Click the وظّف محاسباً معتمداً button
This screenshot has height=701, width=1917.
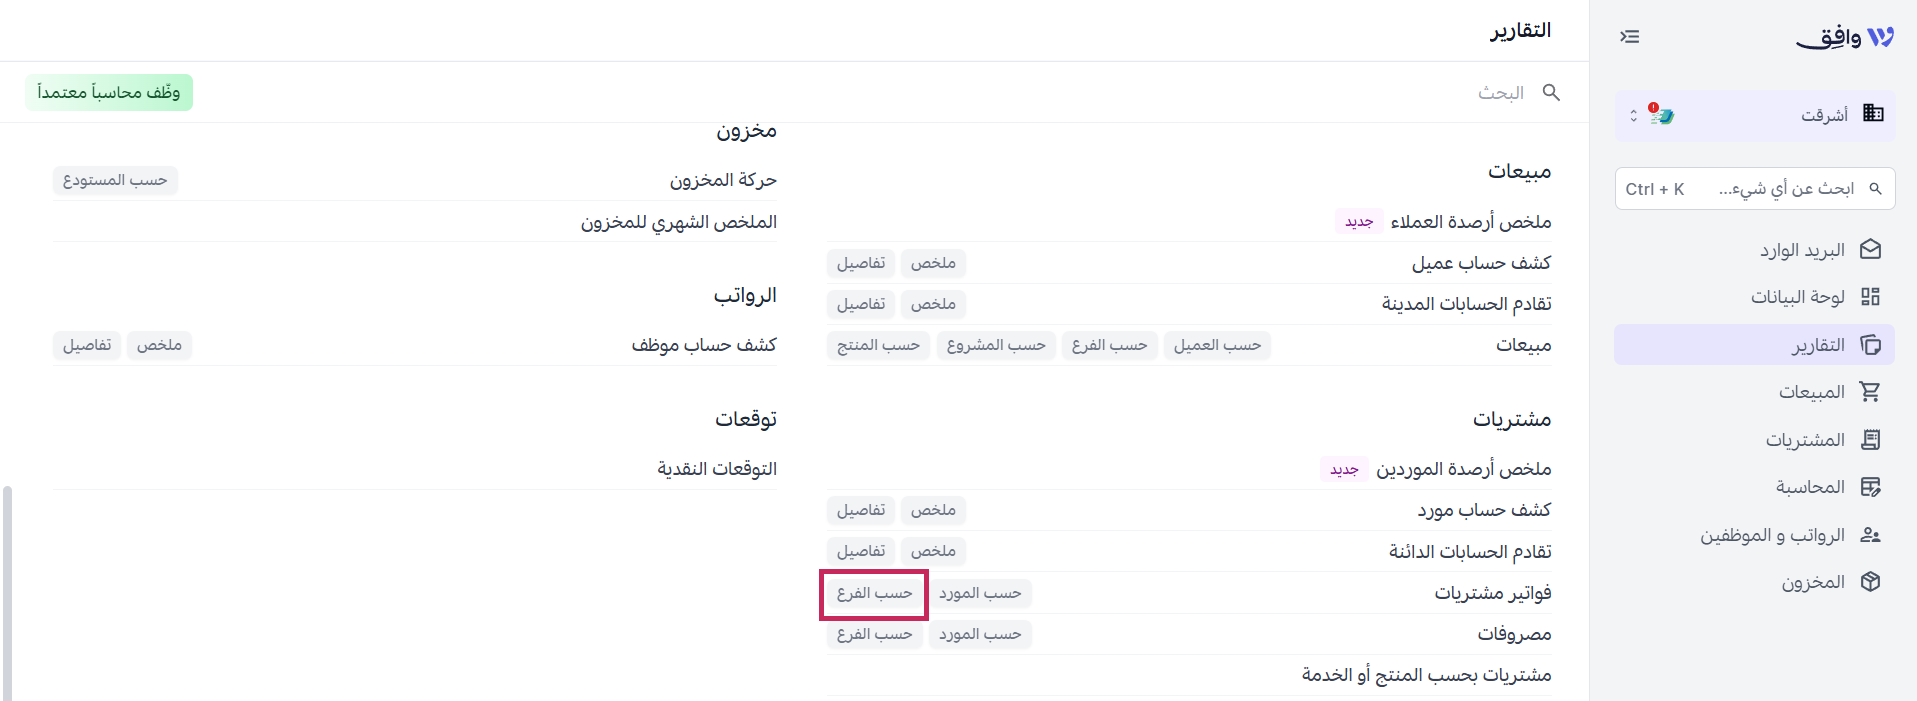[x=109, y=93]
